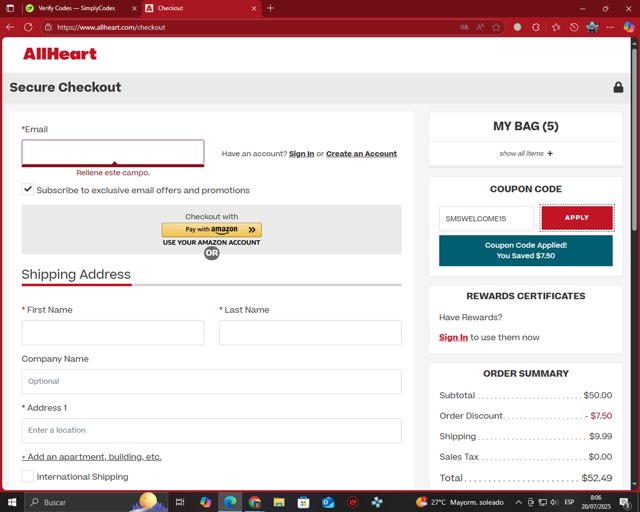Open a new browser tab

tap(270, 8)
